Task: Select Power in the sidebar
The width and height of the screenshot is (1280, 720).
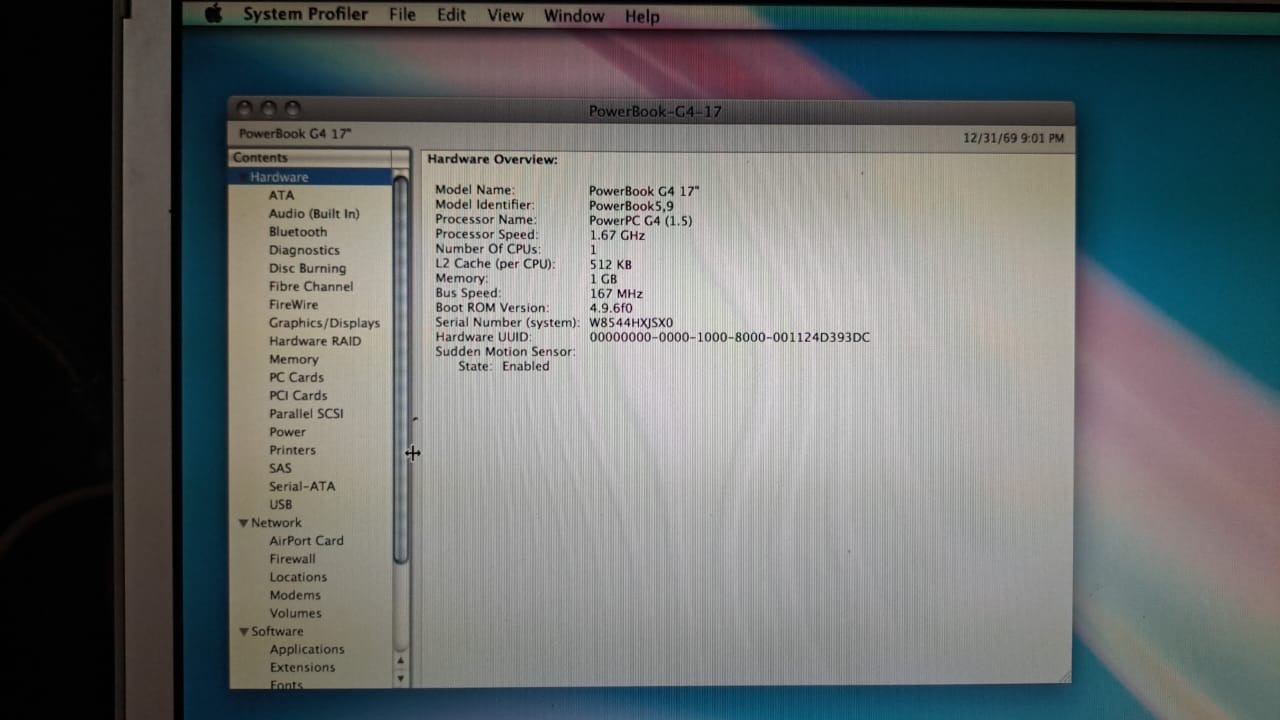Action: click(x=287, y=431)
